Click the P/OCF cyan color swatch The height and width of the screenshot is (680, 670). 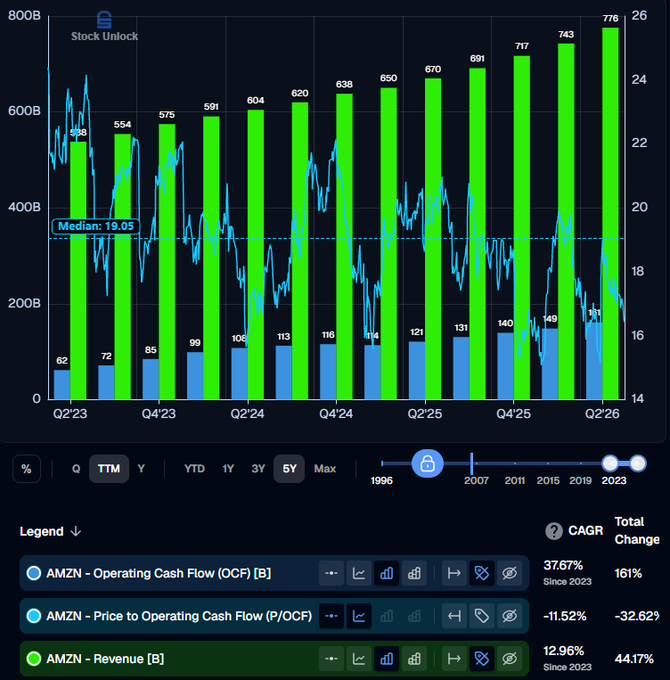(34, 616)
